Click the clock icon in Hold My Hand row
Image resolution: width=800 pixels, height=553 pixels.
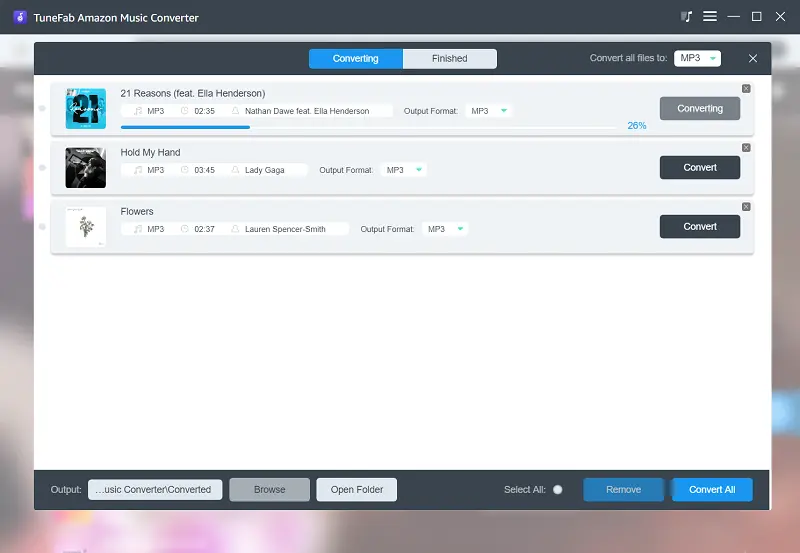185,169
